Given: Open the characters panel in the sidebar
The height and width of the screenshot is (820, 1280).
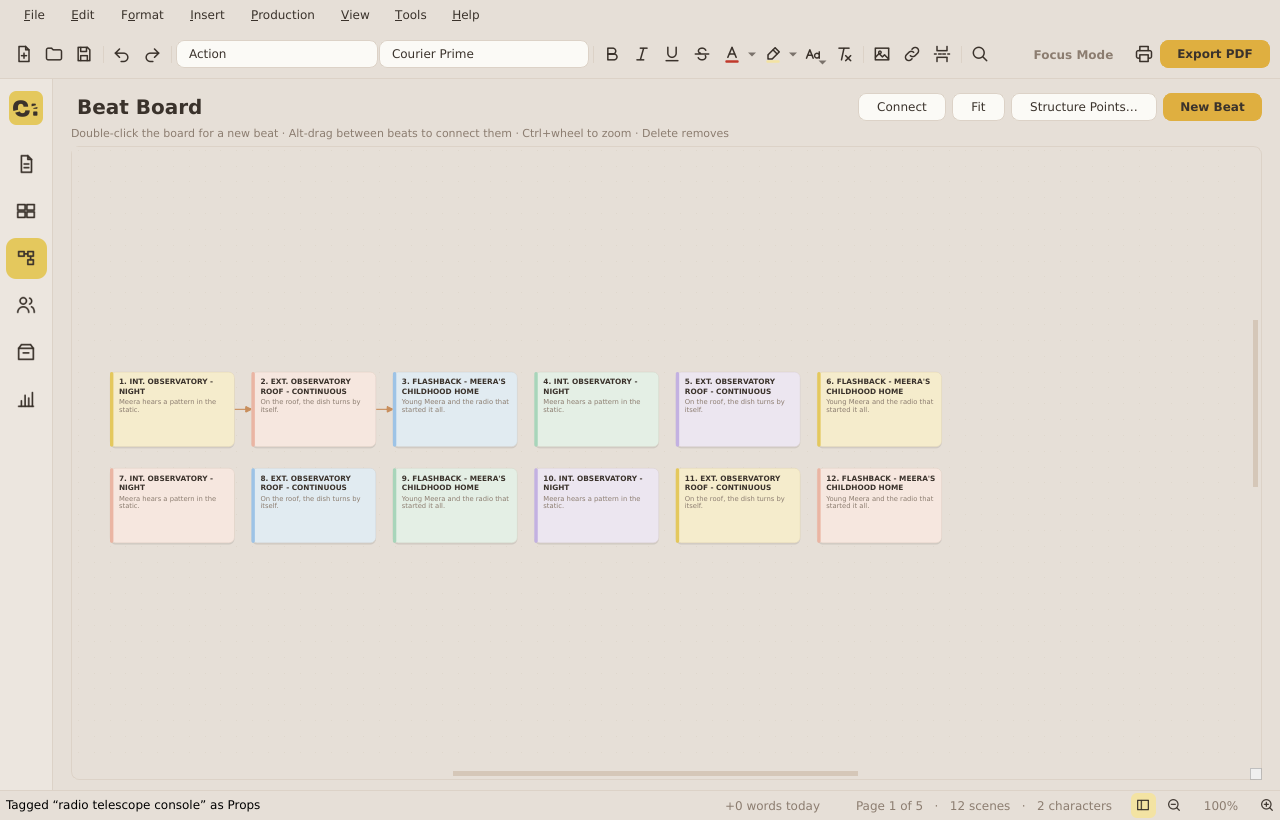Looking at the screenshot, I should click(x=26, y=305).
